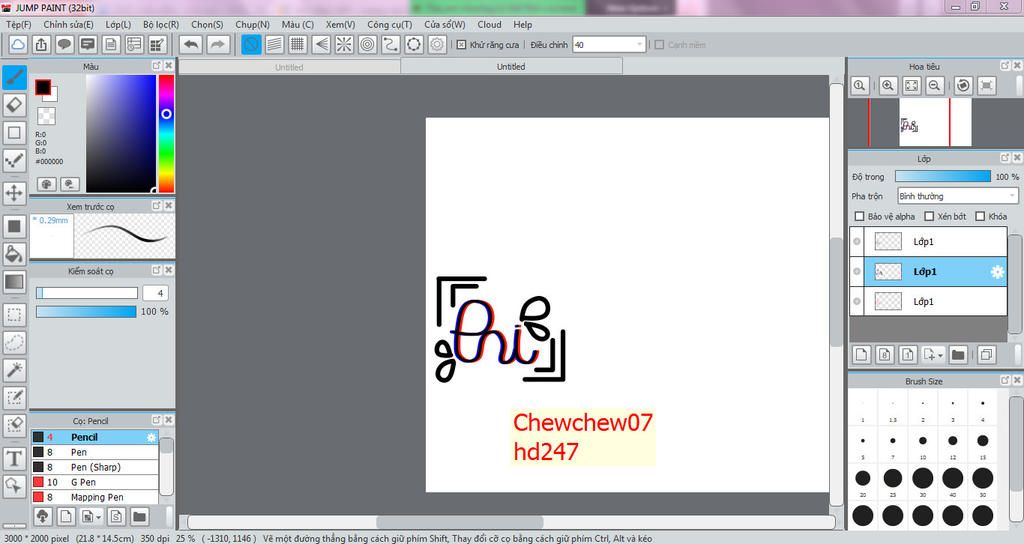The height and width of the screenshot is (544, 1024).
Task: Undock the Hoa tiêu navigator panel
Action: tap(1005, 65)
